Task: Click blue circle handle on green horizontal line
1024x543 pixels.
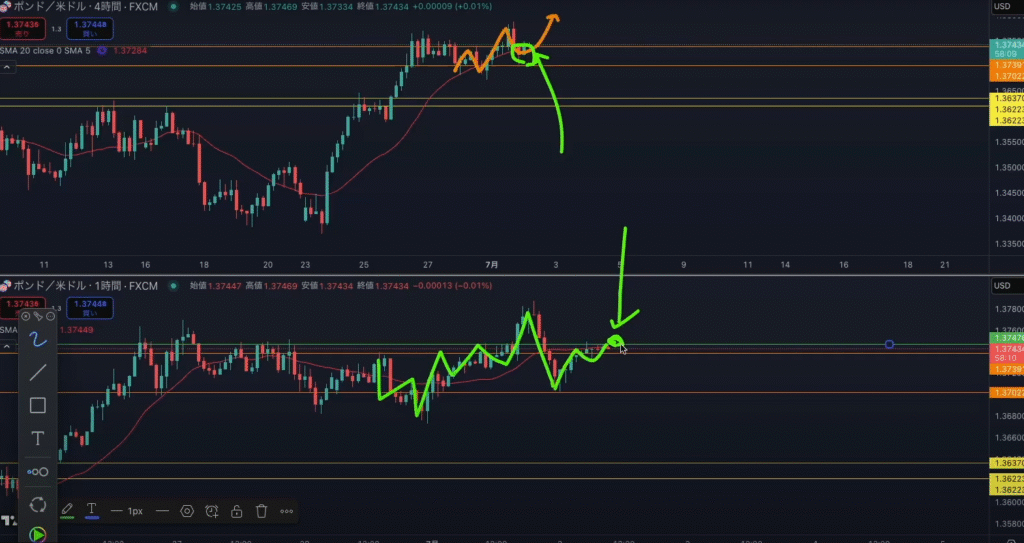Action: (889, 344)
